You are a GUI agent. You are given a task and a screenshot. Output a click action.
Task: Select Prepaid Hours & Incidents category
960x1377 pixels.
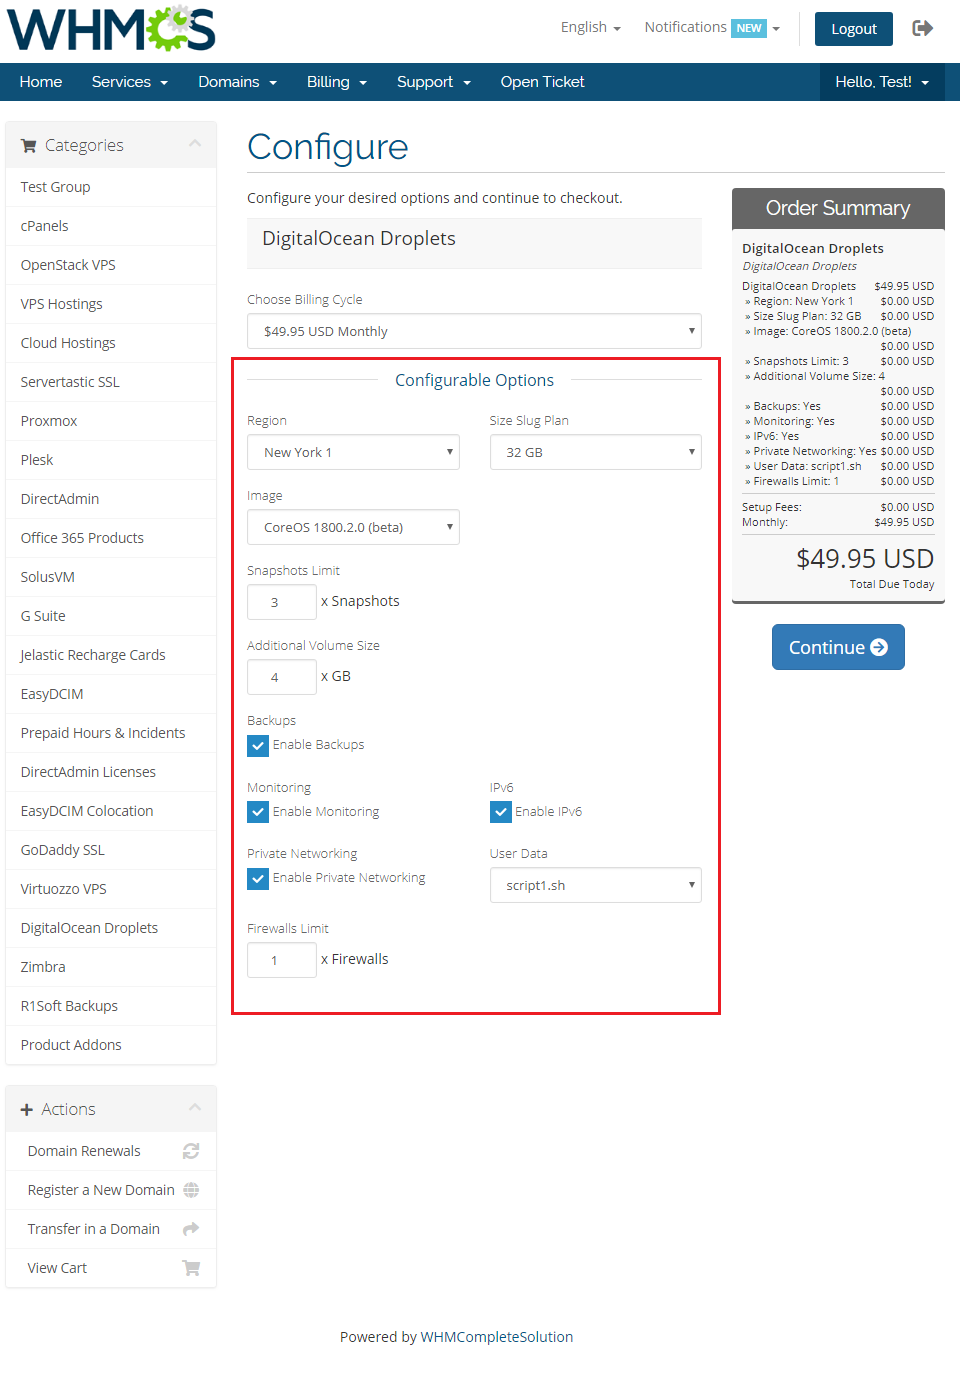point(111,733)
